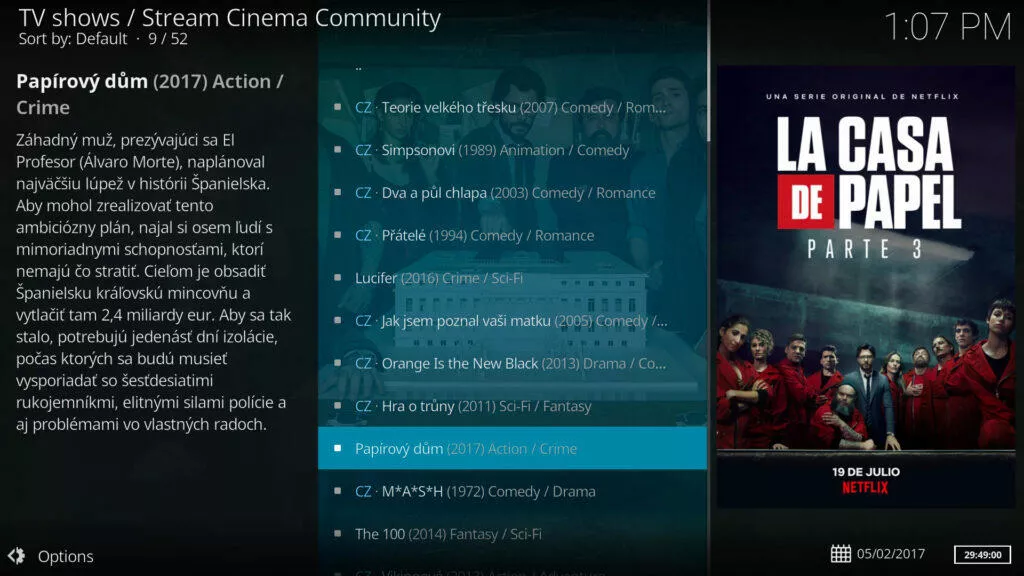Click the bullet icon beside Teorie velkého třesku

click(x=338, y=107)
